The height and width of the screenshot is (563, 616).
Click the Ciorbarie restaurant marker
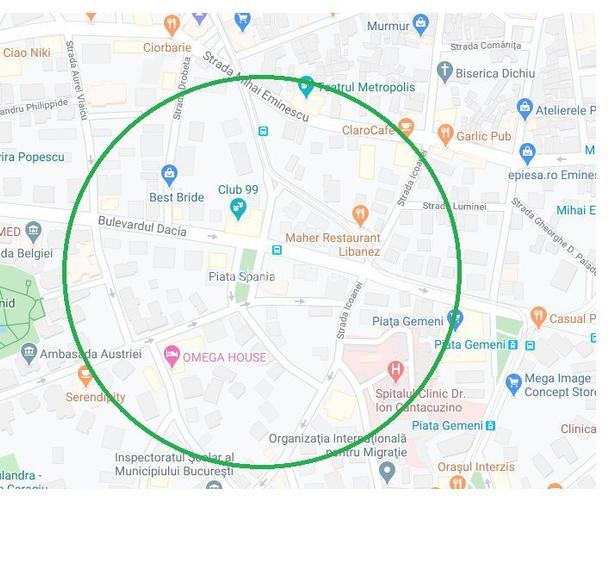click(x=172, y=25)
